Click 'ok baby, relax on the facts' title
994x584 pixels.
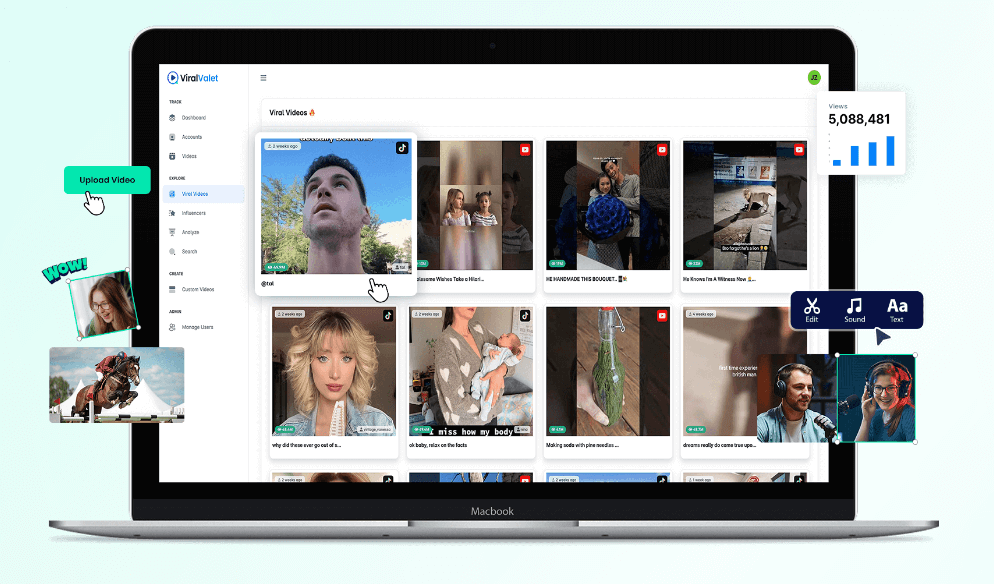pyautogui.click(x=438, y=445)
